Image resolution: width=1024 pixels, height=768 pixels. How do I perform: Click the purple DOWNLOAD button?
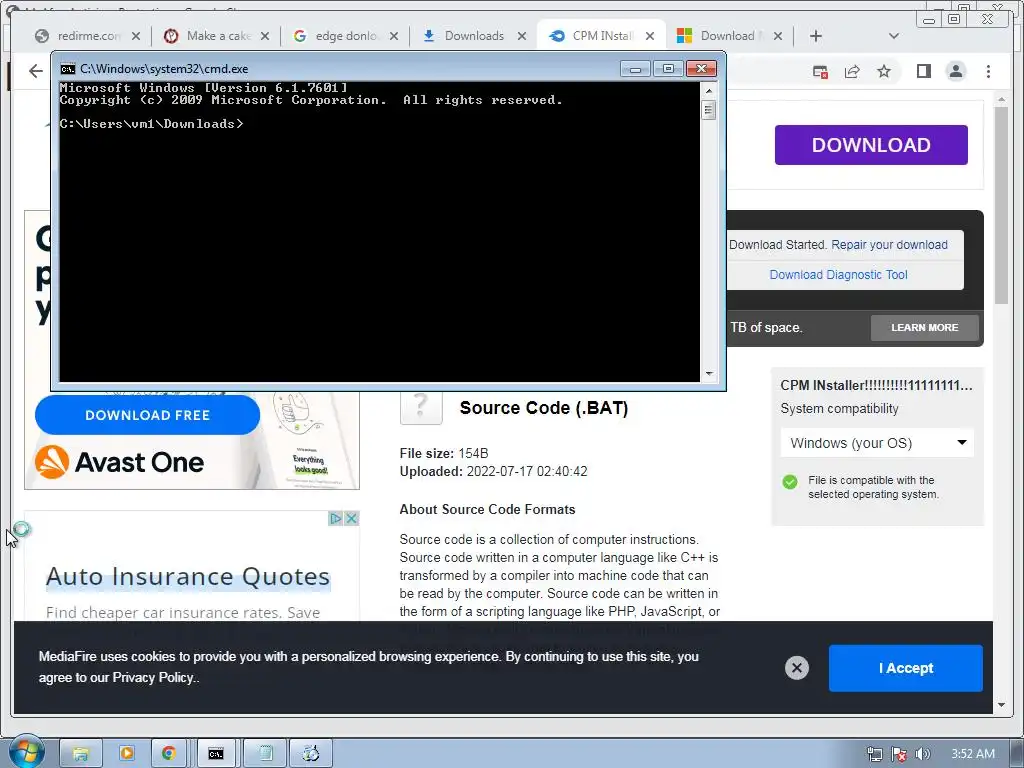871,145
